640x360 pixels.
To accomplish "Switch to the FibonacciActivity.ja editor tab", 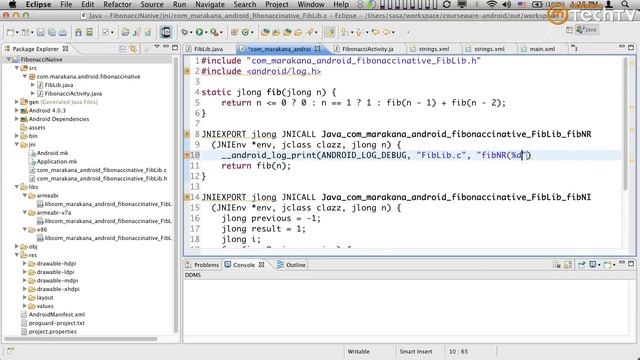I will [x=367, y=49].
